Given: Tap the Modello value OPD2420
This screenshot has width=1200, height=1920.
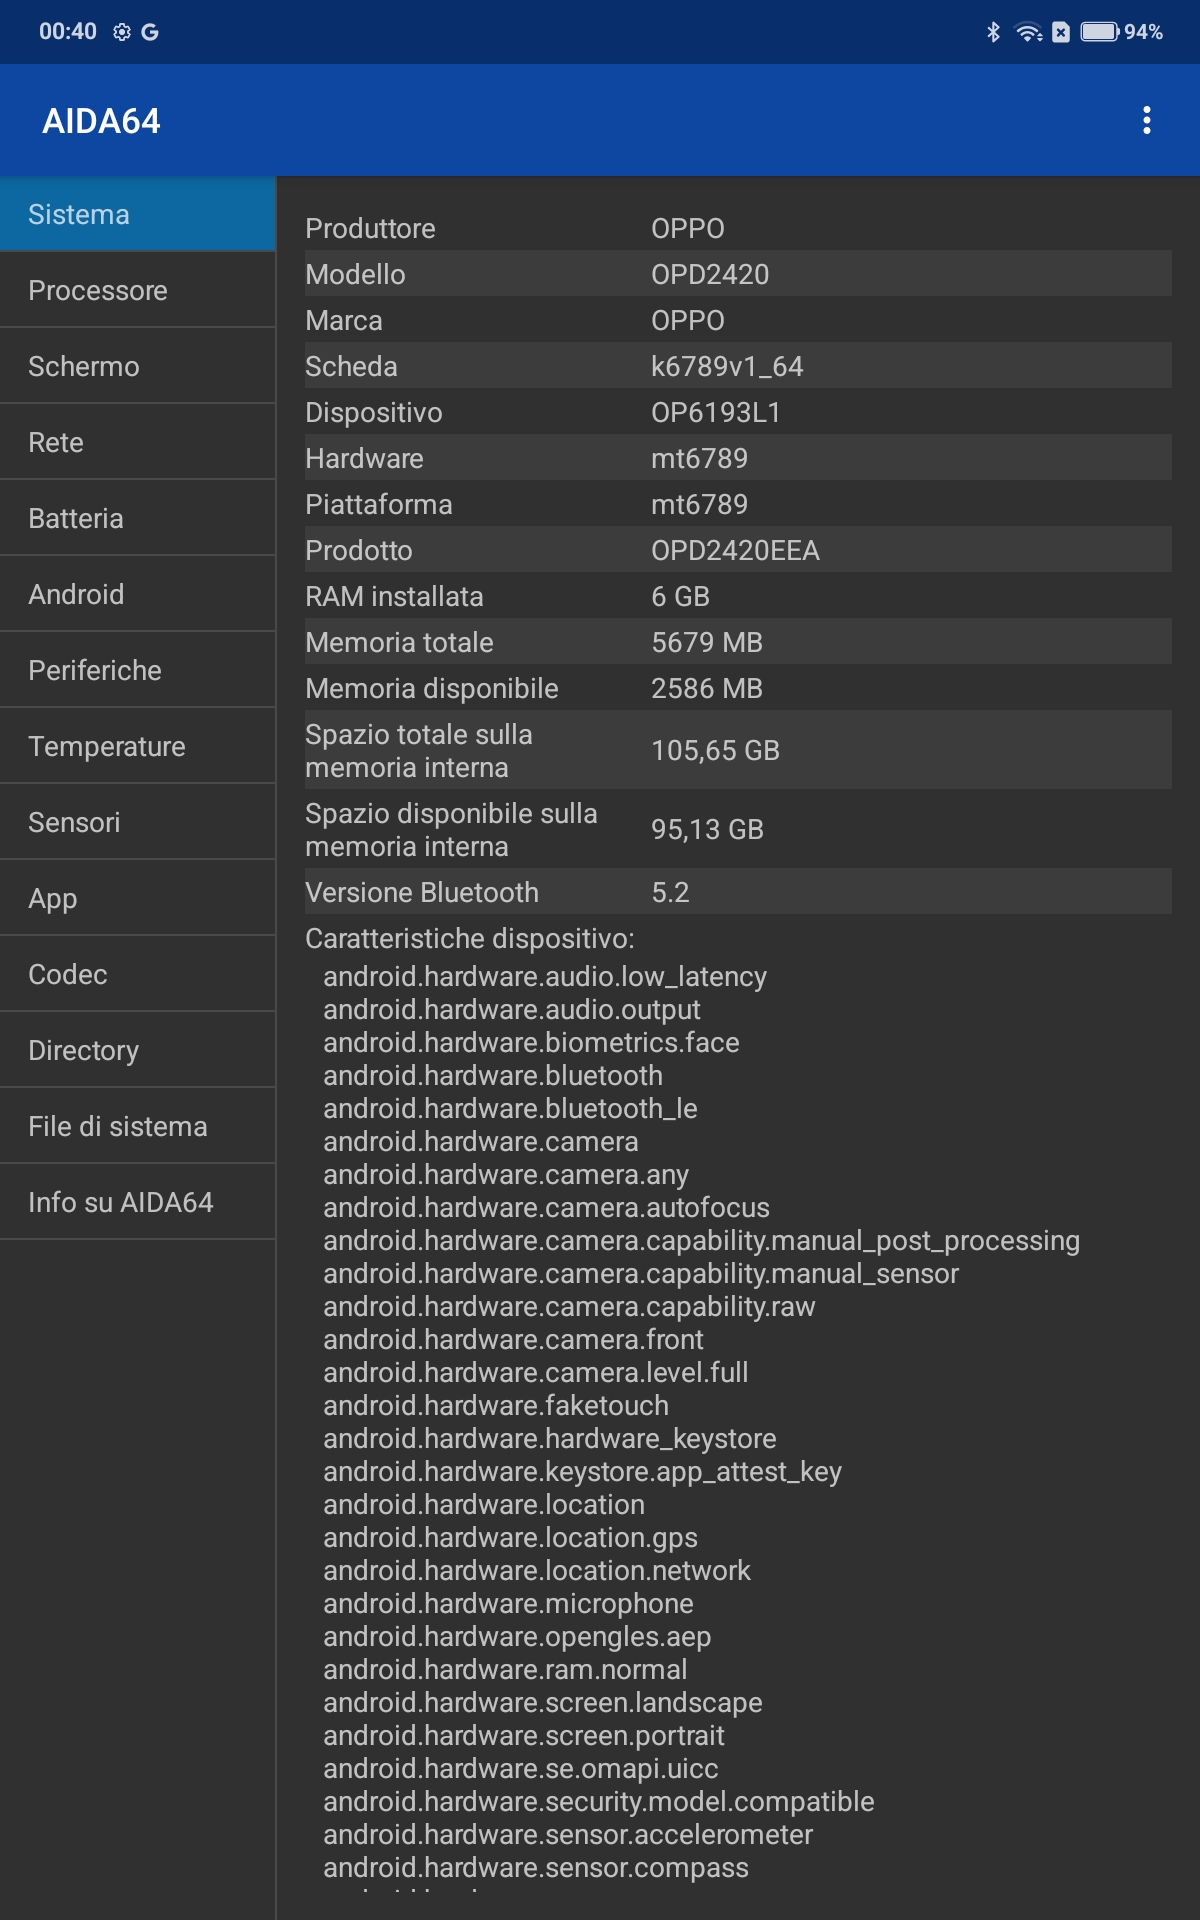Looking at the screenshot, I should 710,274.
